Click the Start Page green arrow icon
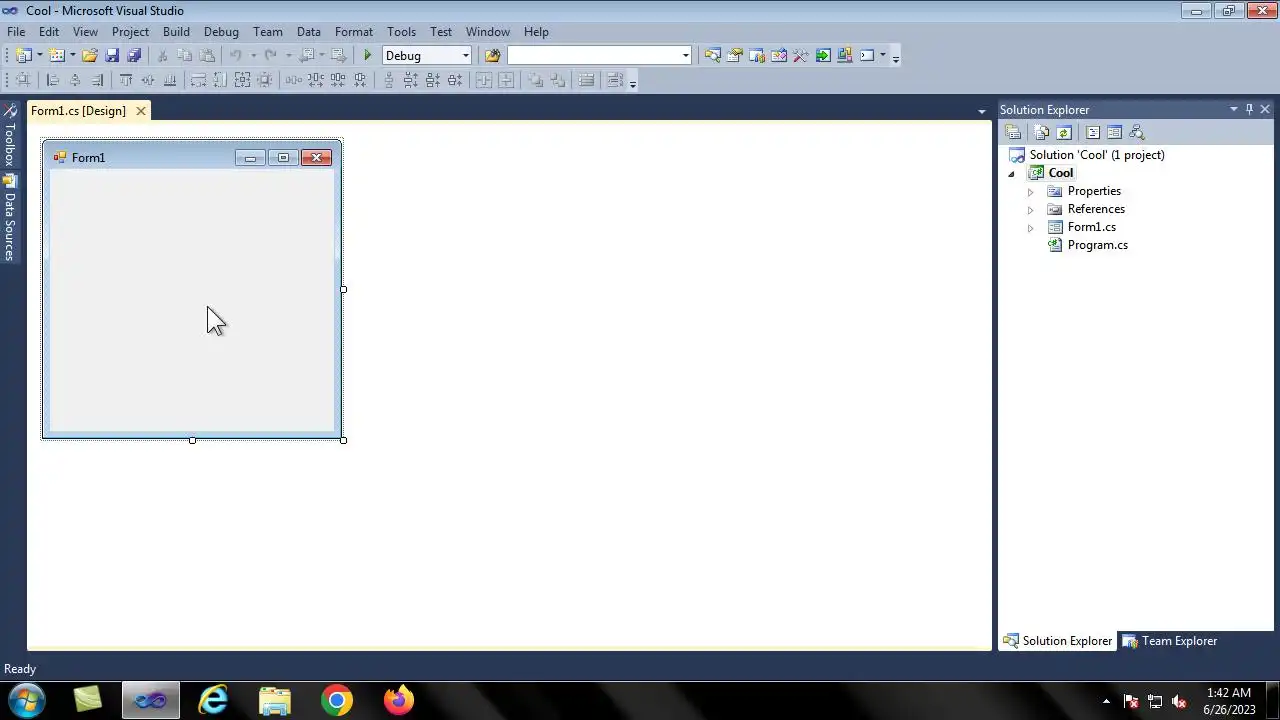 823,56
